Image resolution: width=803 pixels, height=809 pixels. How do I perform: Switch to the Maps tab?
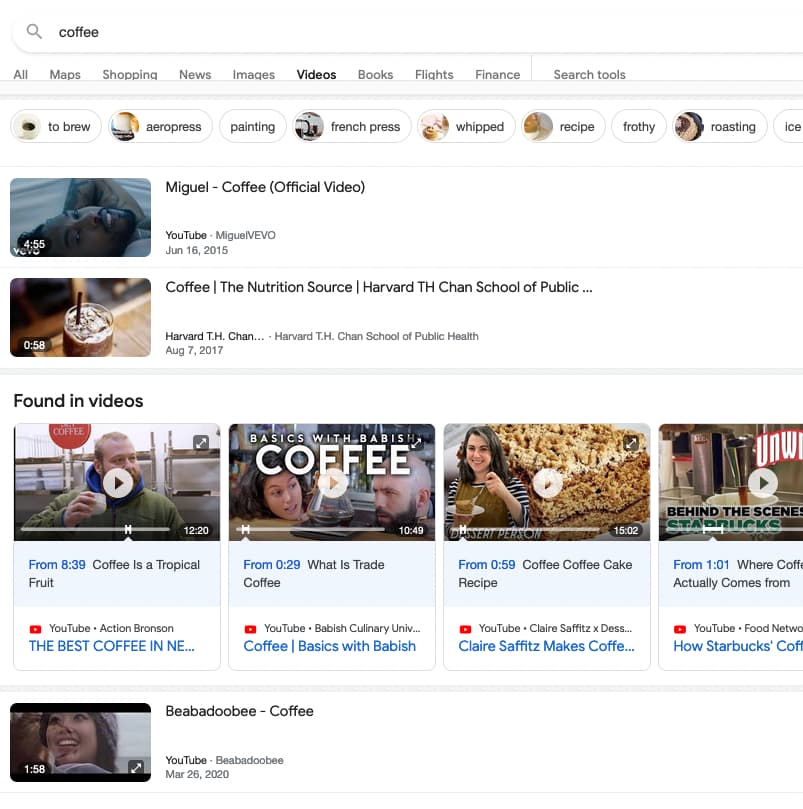click(65, 74)
